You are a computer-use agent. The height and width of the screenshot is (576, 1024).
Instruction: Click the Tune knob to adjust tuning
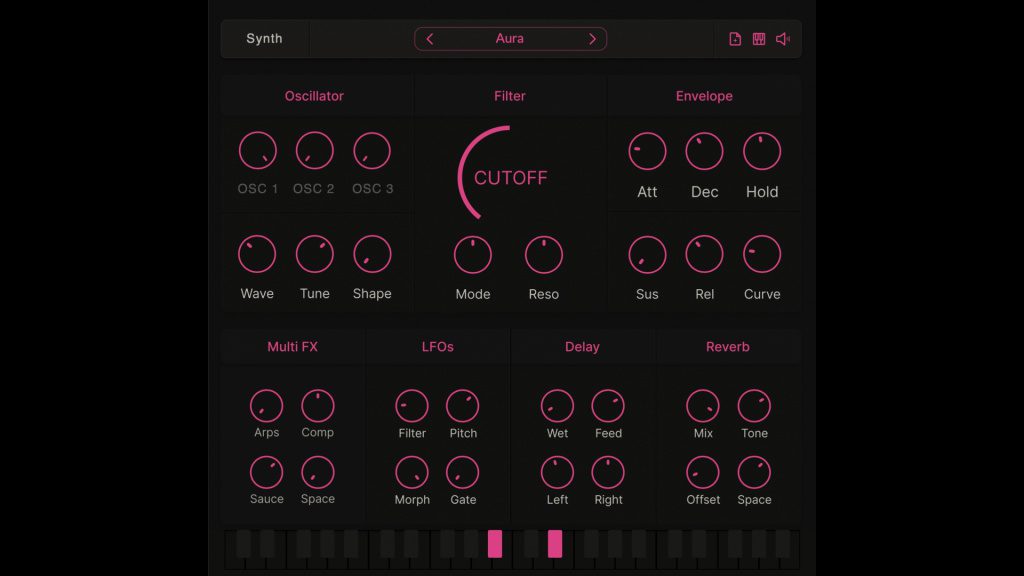click(x=314, y=252)
